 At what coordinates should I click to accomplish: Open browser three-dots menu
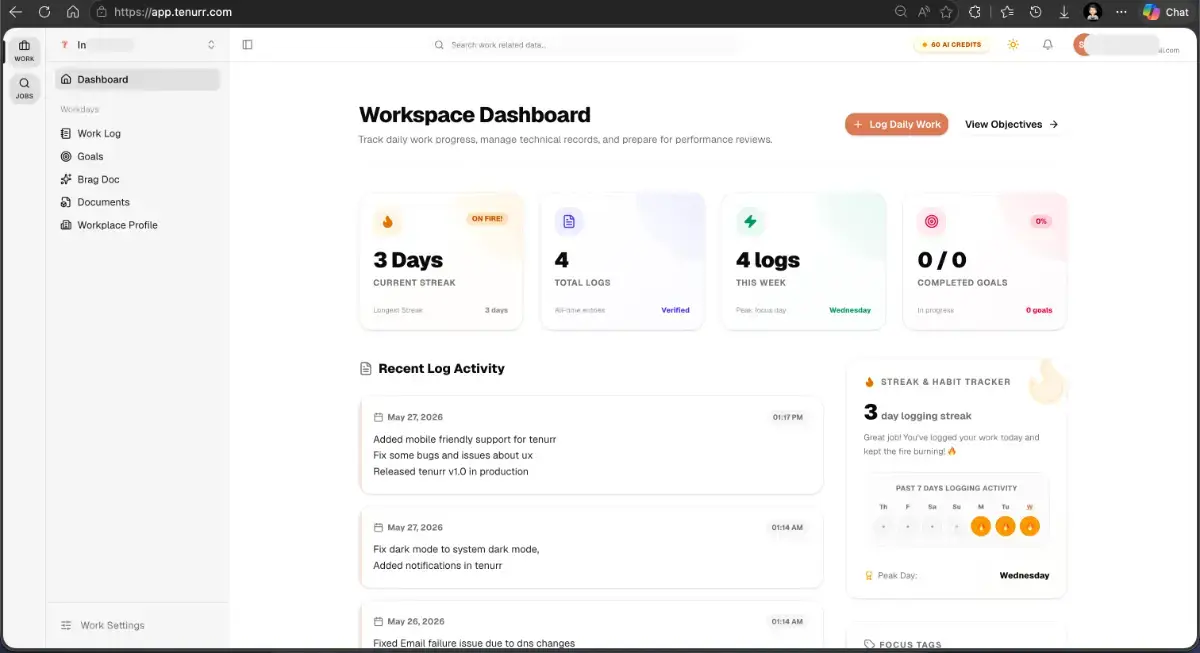coord(1122,12)
